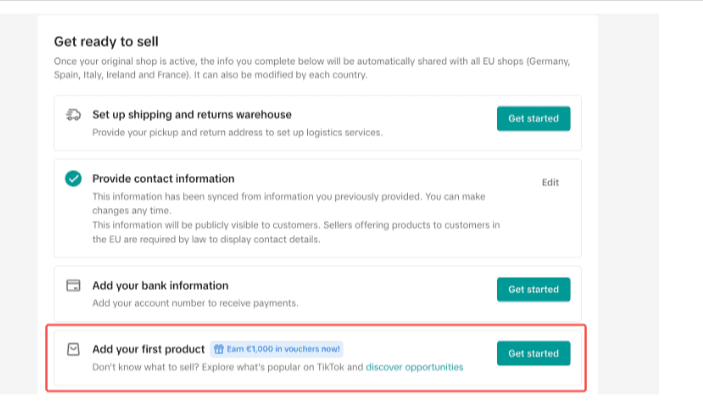
Task: Click the product bag icon
Action: [73, 349]
